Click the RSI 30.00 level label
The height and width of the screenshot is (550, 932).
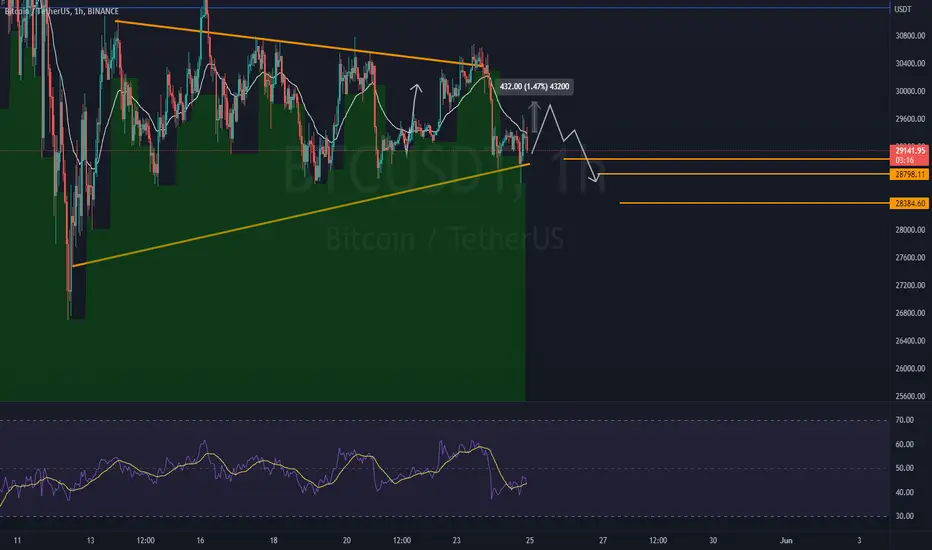905,516
